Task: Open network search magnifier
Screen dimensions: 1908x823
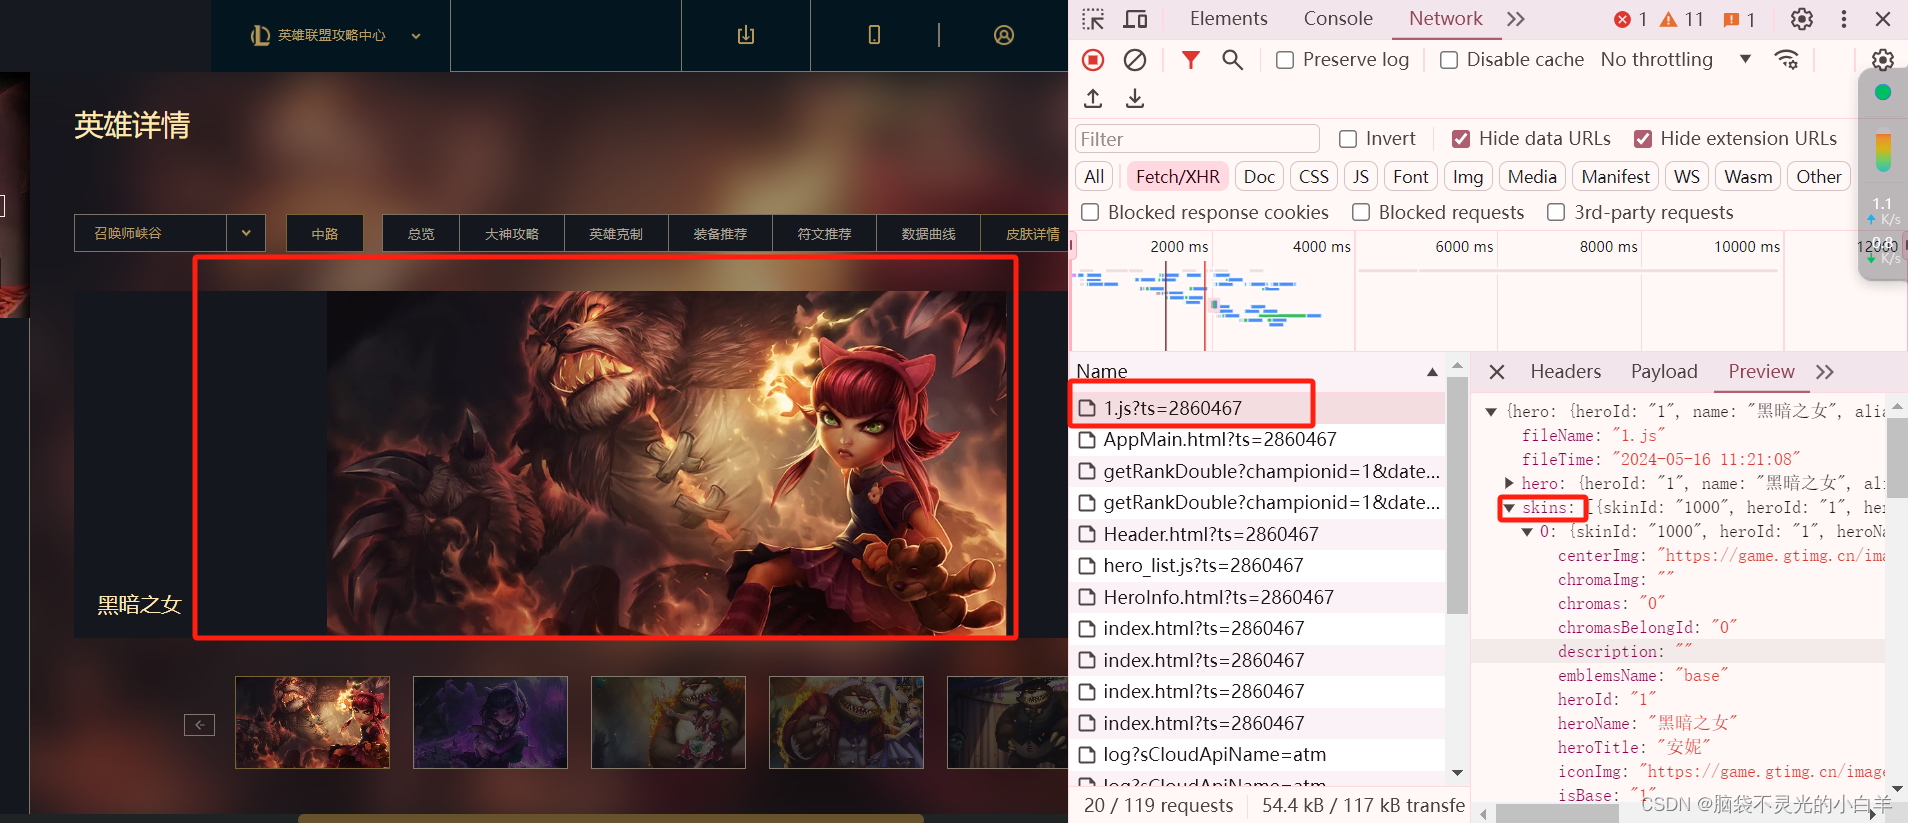Action: coord(1233,60)
